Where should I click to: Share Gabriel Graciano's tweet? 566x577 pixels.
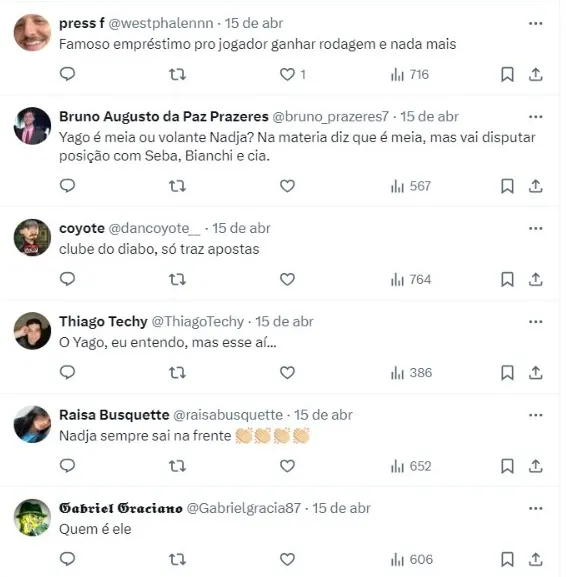click(535, 560)
